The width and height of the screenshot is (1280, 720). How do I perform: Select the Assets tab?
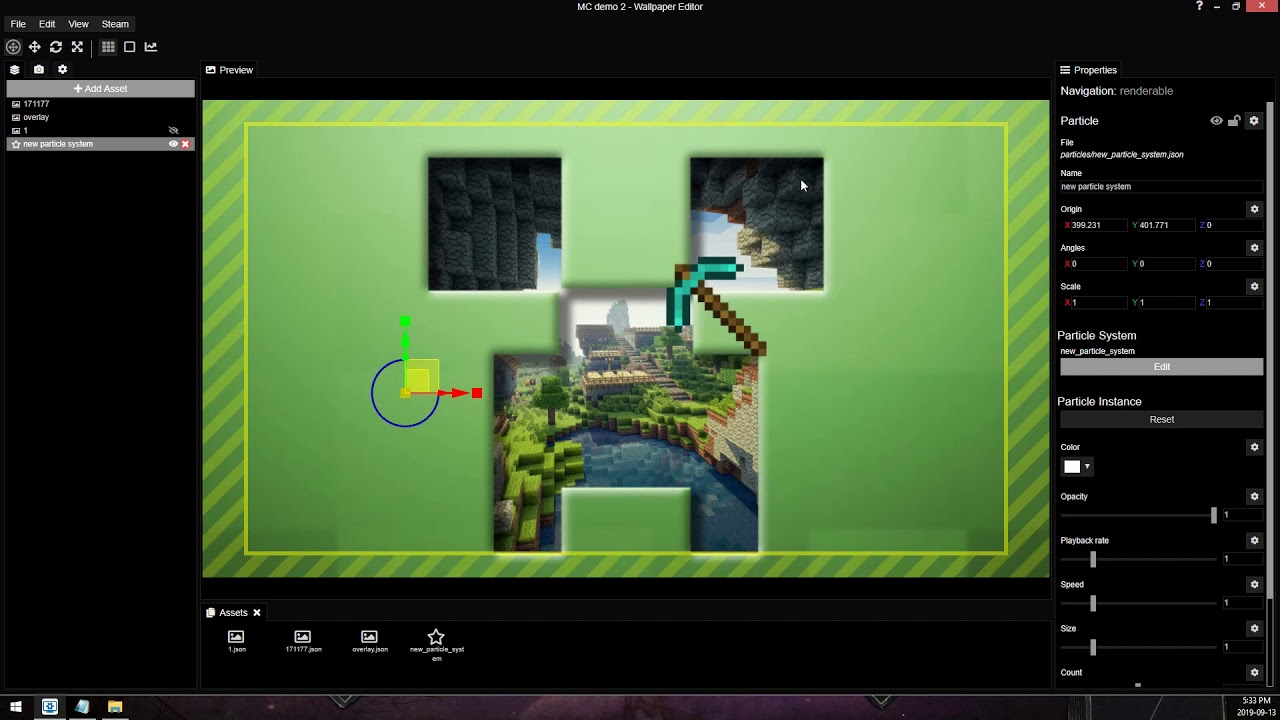point(227,613)
